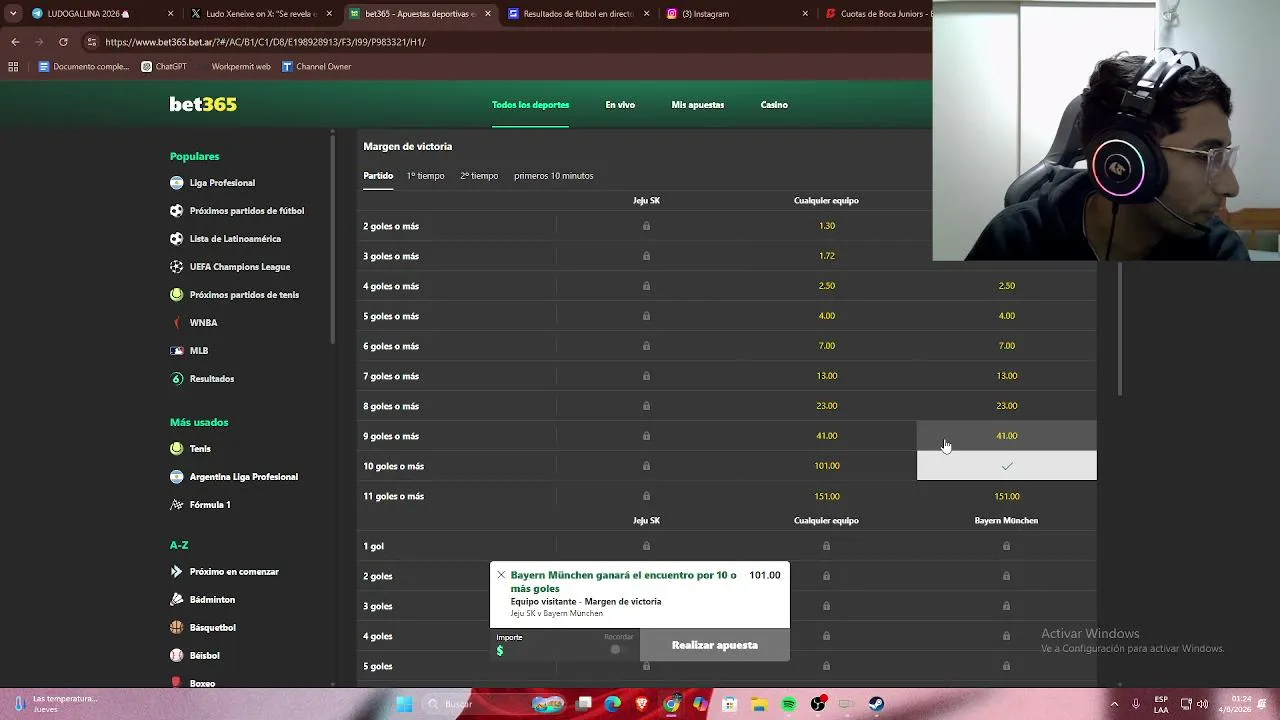Click the Lista de Latinoamérica ball icon
Screen dimensions: 1280x720
[177, 239]
